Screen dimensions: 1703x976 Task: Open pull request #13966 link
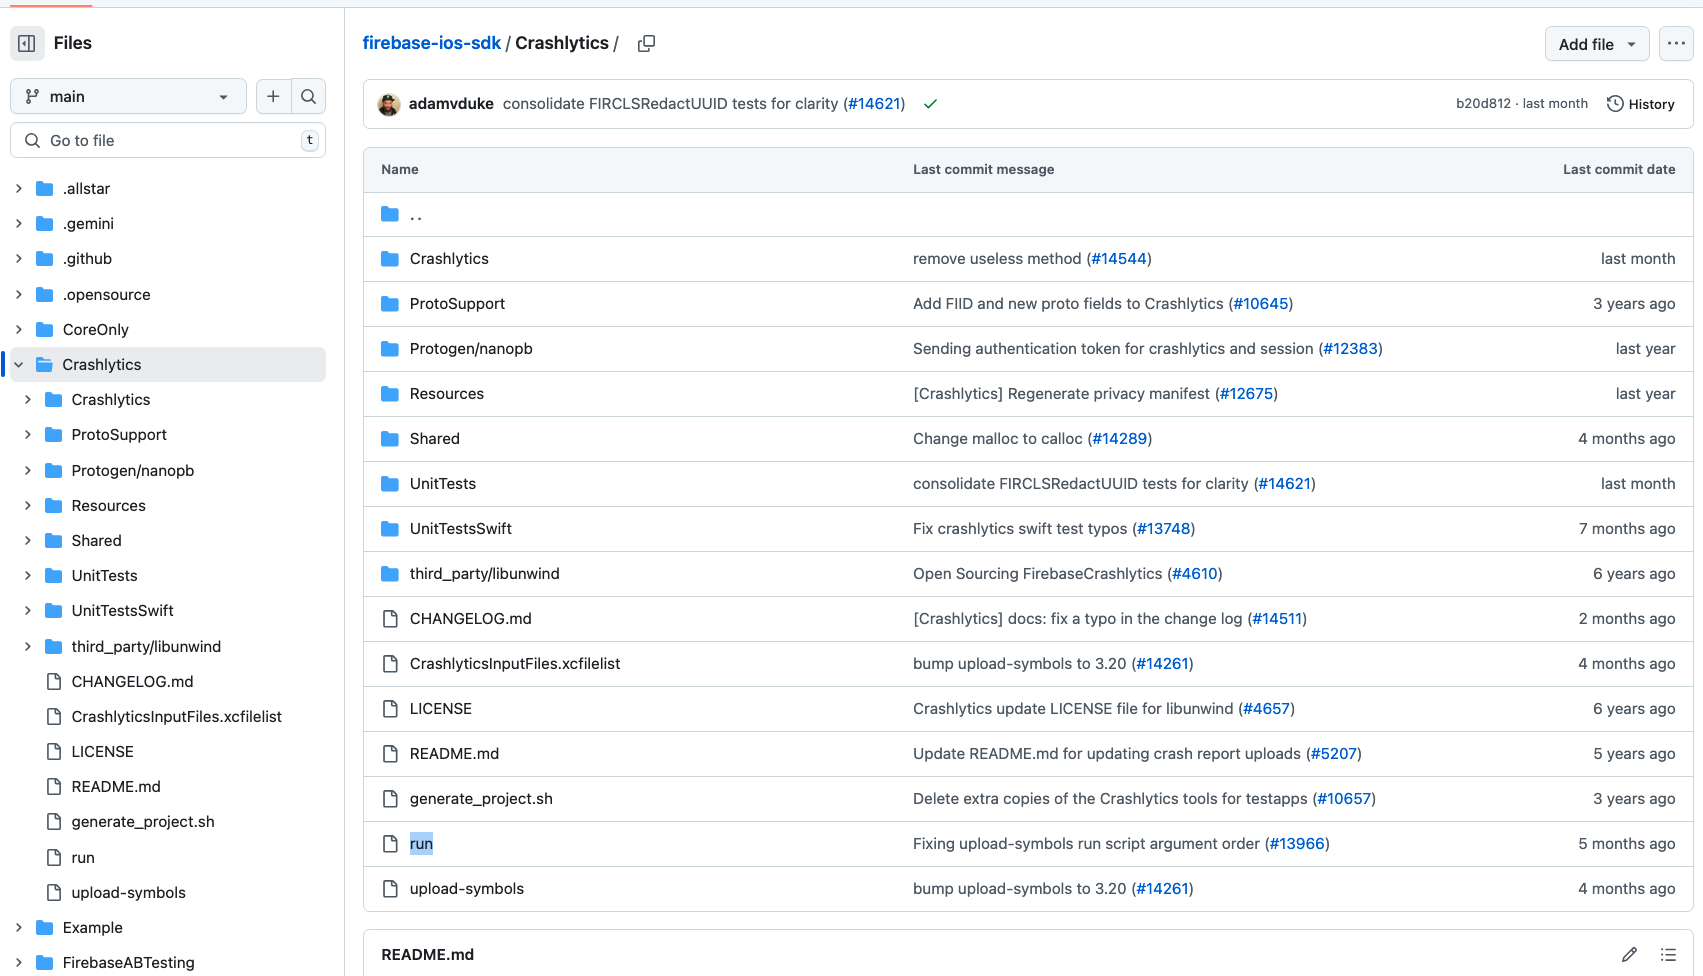coord(1297,844)
